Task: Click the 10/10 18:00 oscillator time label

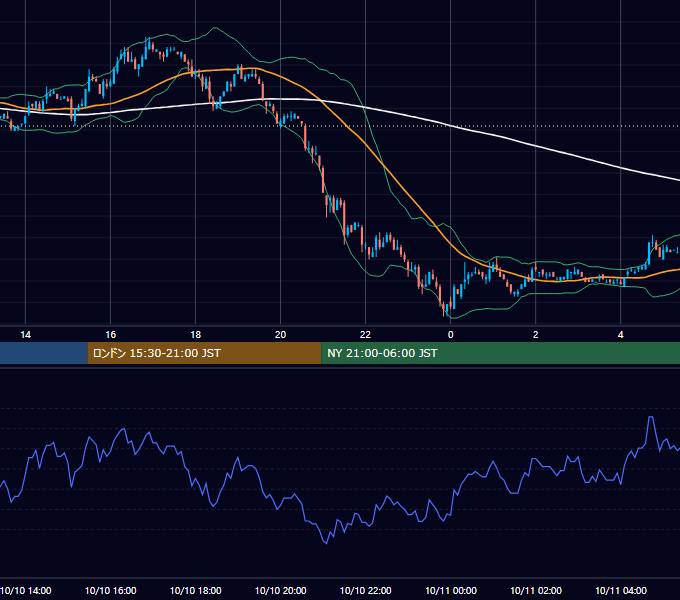Action: [x=196, y=591]
